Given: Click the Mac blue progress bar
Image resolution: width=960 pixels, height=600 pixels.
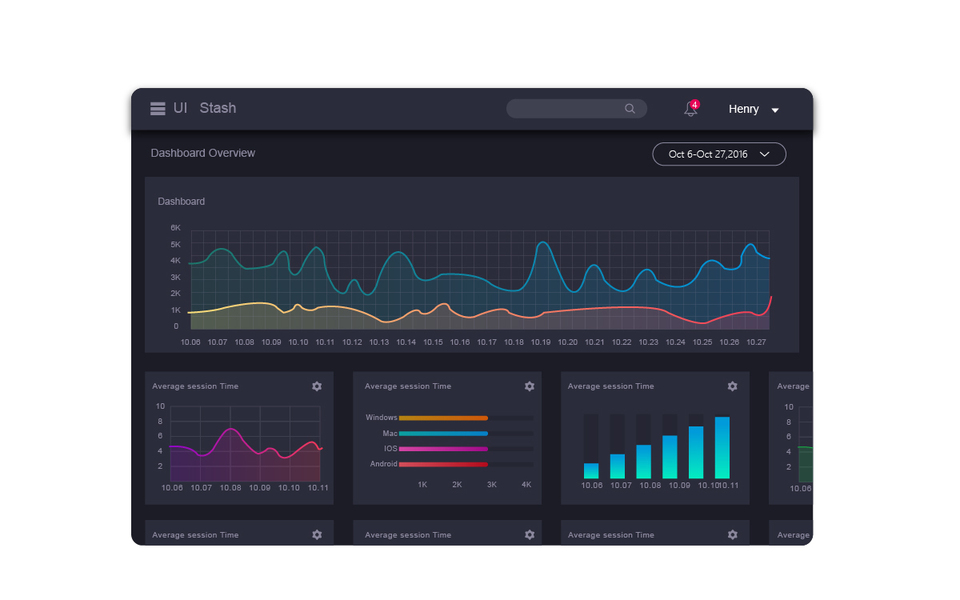Looking at the screenshot, I should point(443,433).
